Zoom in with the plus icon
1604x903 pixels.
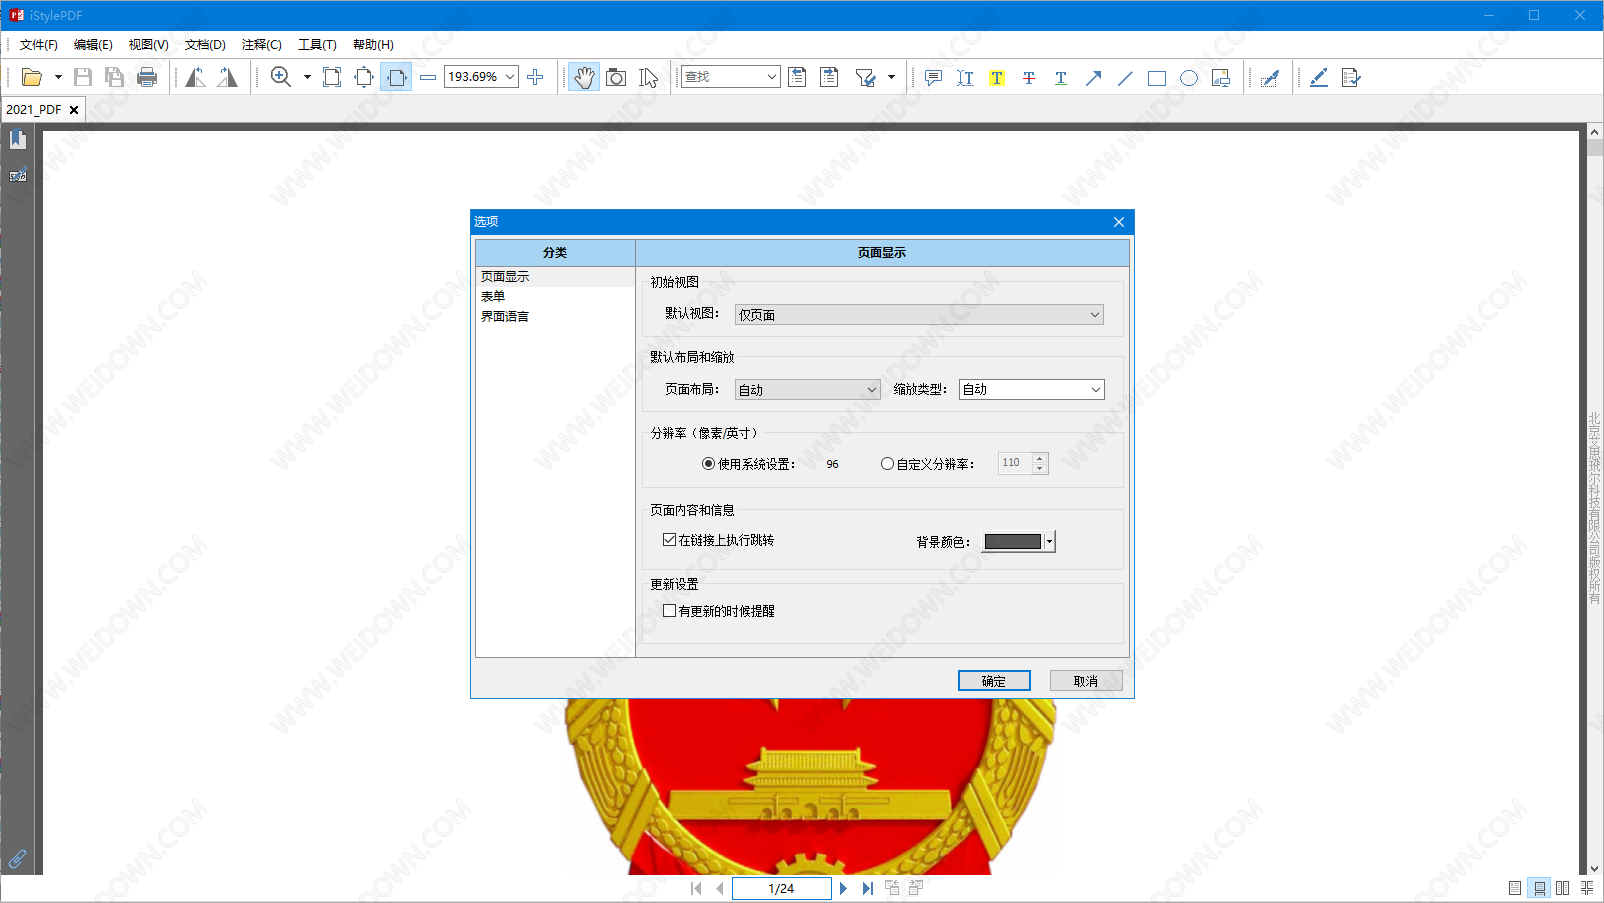coord(535,77)
